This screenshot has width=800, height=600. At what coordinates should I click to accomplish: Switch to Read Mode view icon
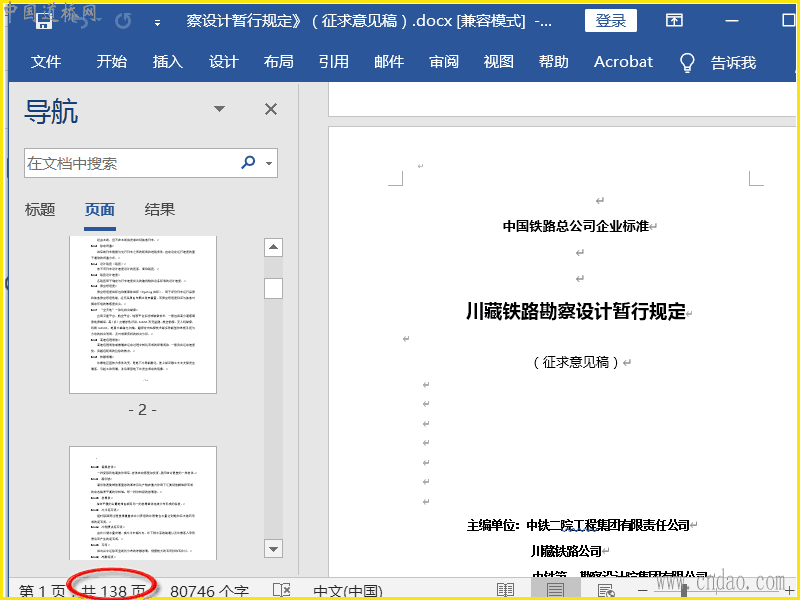point(505,591)
